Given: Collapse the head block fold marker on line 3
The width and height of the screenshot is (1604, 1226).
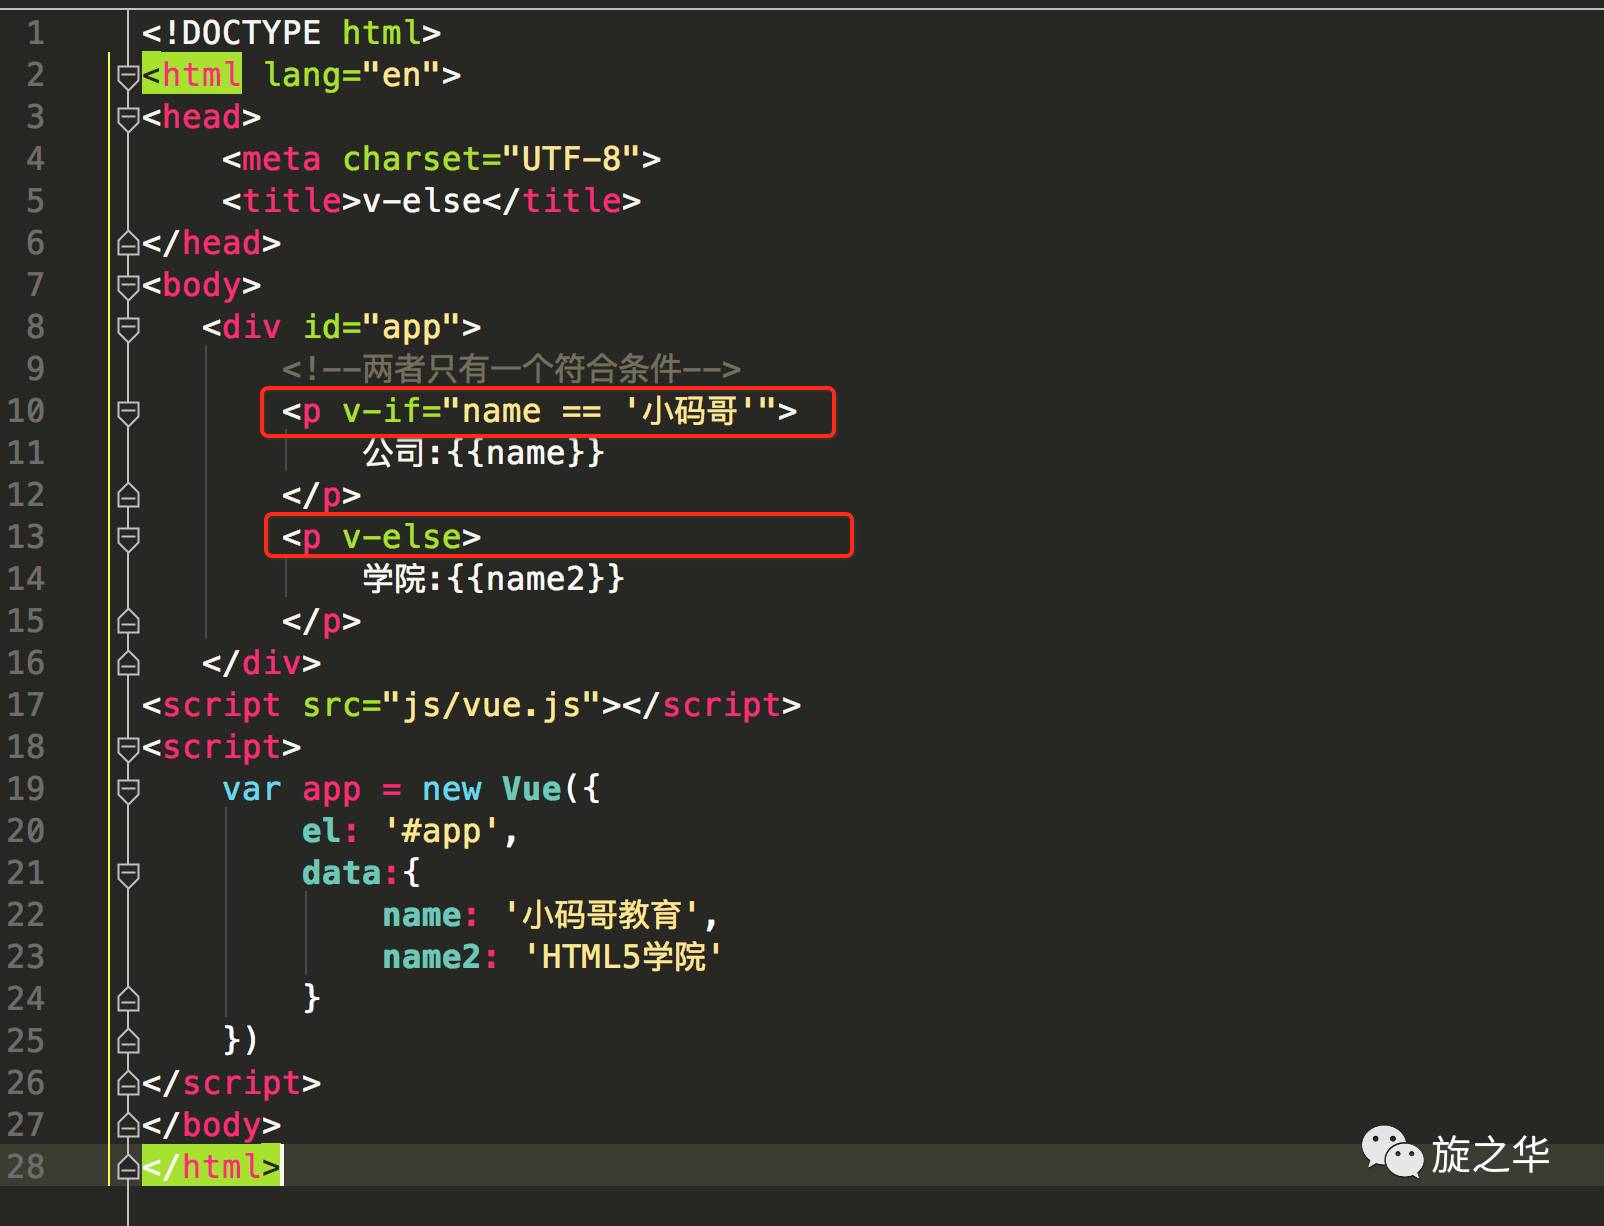Looking at the screenshot, I should pyautogui.click(x=128, y=118).
